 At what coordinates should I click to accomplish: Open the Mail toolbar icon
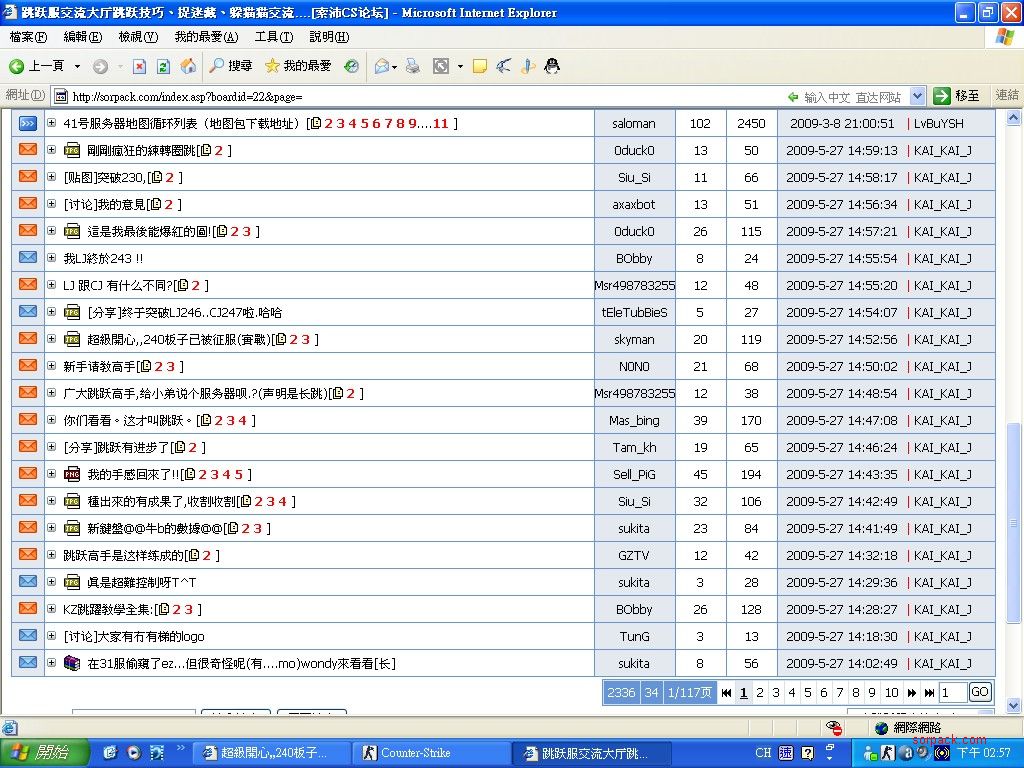click(381, 66)
